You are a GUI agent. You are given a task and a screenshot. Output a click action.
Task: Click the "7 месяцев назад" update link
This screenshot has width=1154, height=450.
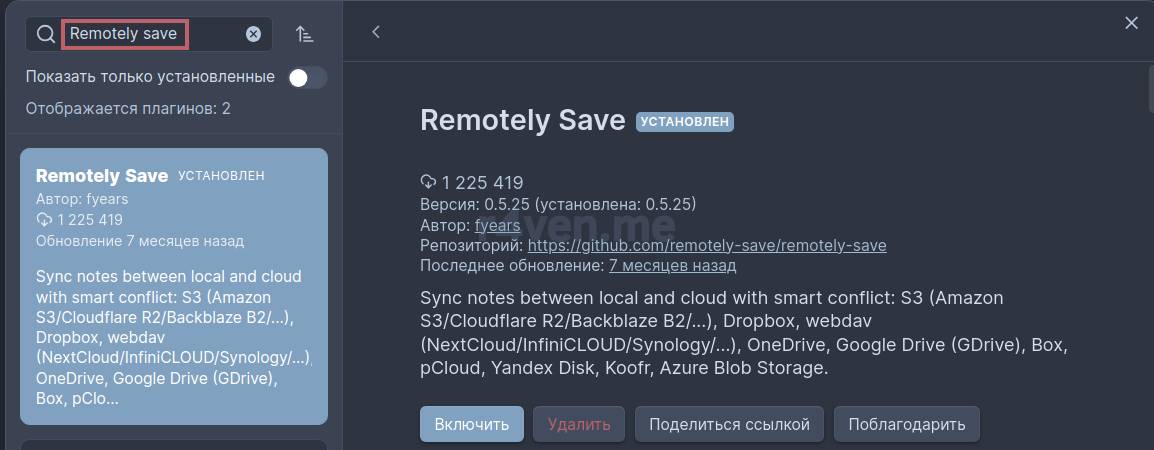click(x=672, y=265)
